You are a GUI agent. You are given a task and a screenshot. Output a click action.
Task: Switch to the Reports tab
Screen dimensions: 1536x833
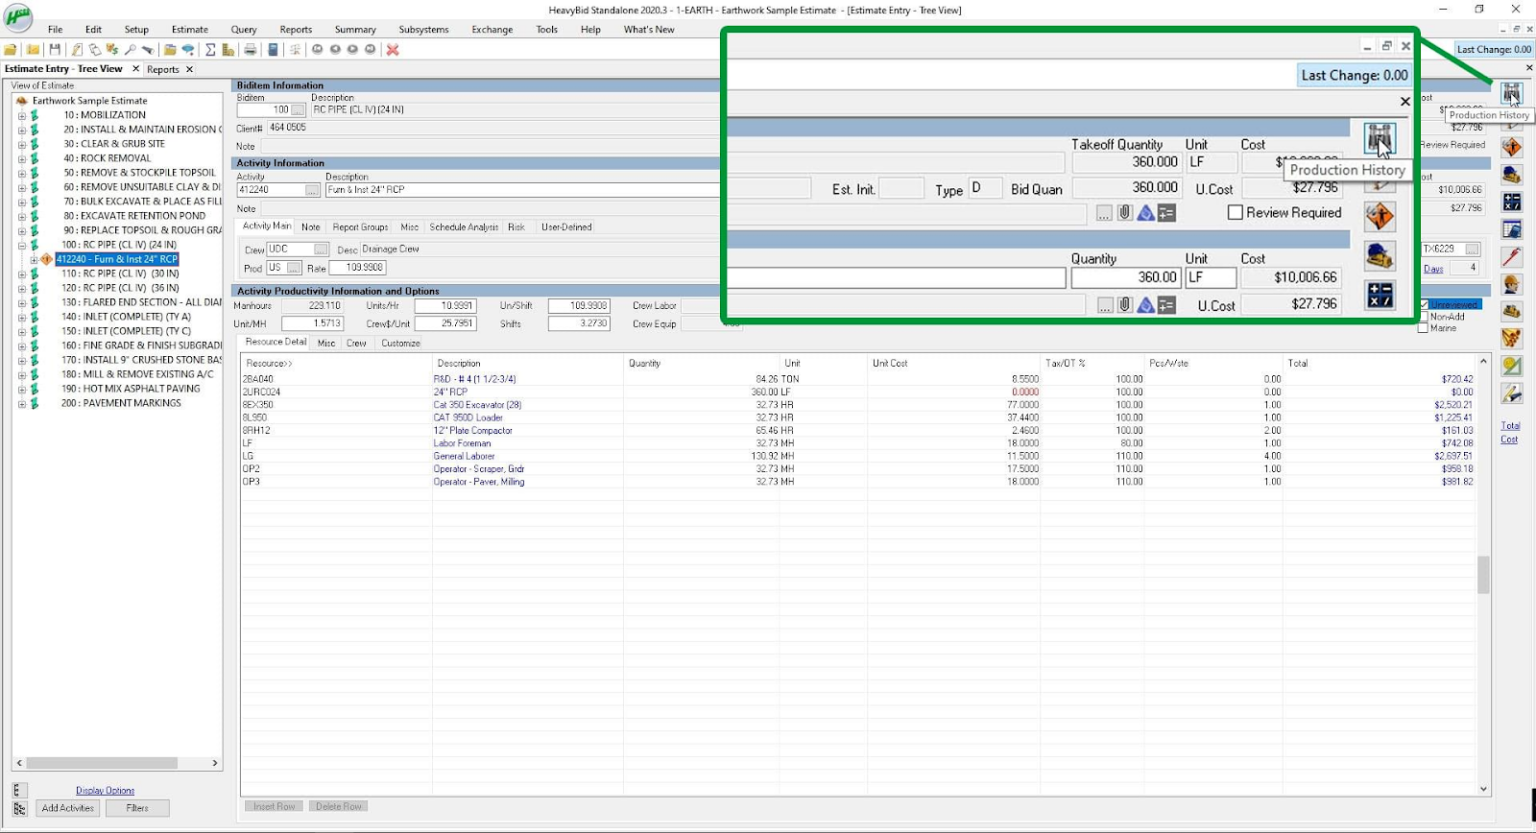164,68
